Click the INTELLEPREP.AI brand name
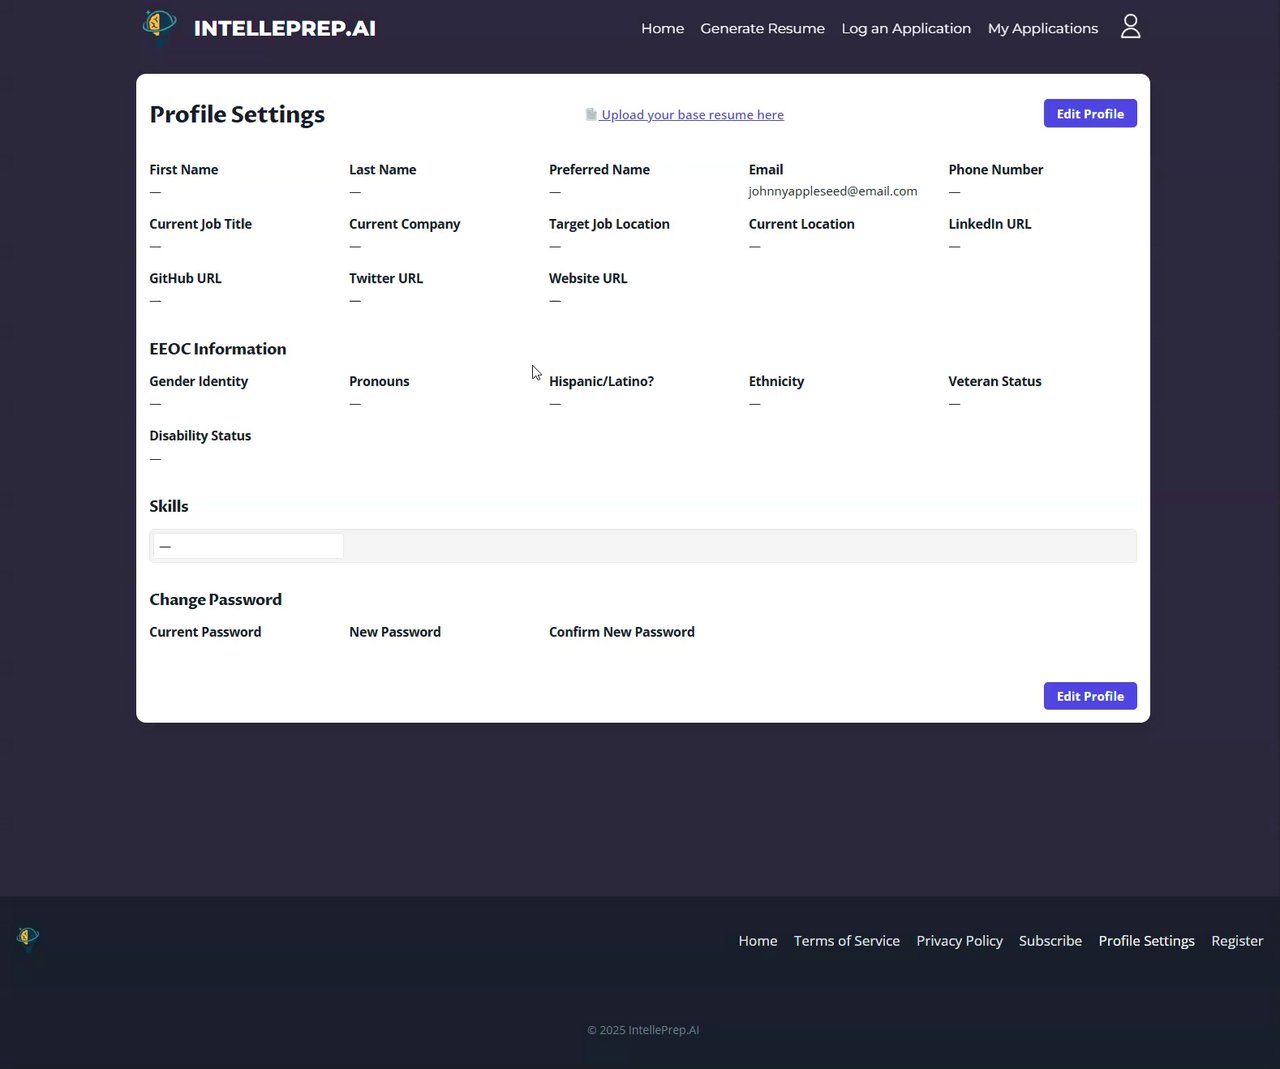Image resolution: width=1280 pixels, height=1069 pixels. (285, 28)
